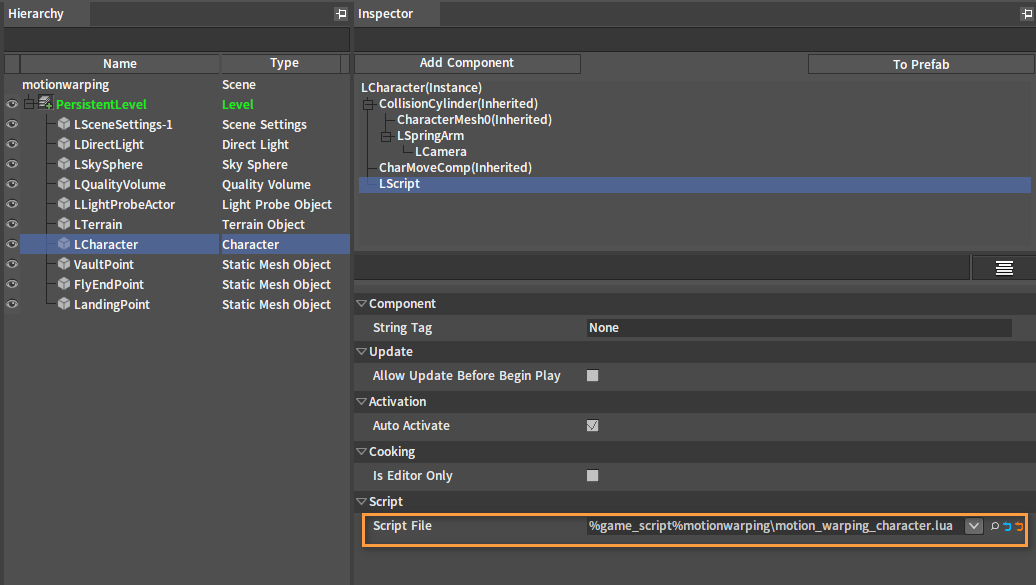Screen dimensions: 1036x585
Task: Toggle the property list view icon
Action: coord(1004,268)
